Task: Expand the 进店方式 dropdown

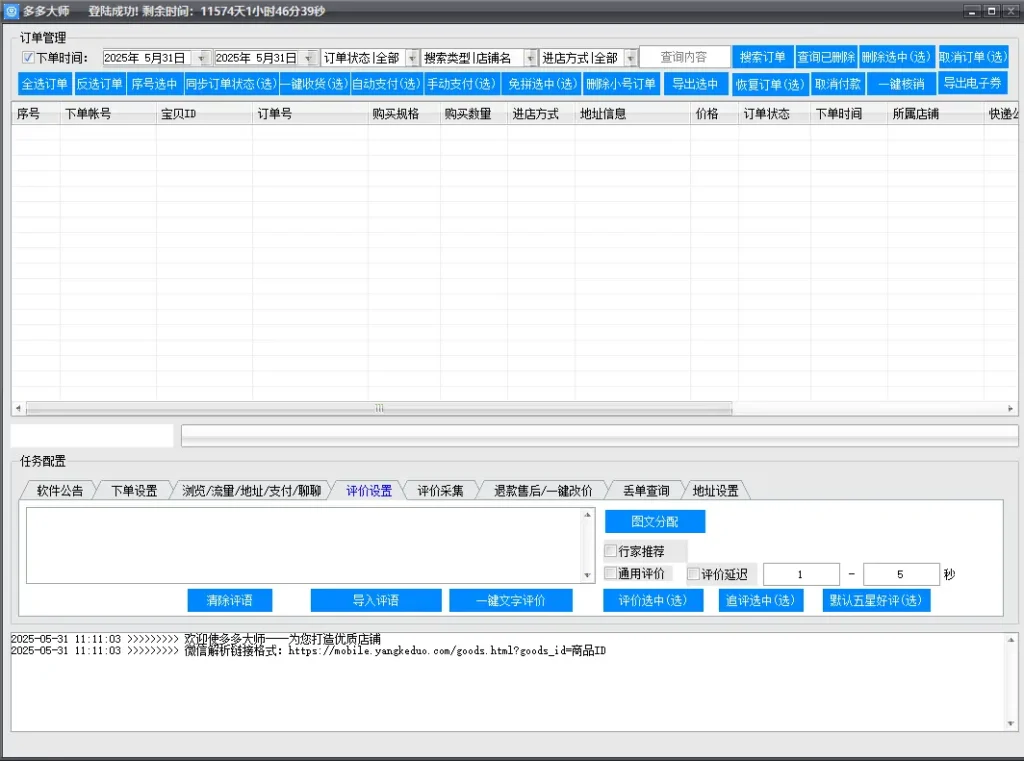Action: point(630,58)
